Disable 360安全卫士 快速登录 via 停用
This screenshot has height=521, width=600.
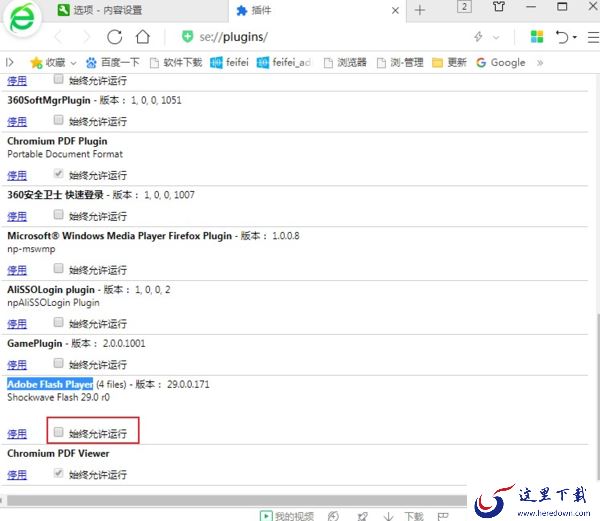click(17, 217)
